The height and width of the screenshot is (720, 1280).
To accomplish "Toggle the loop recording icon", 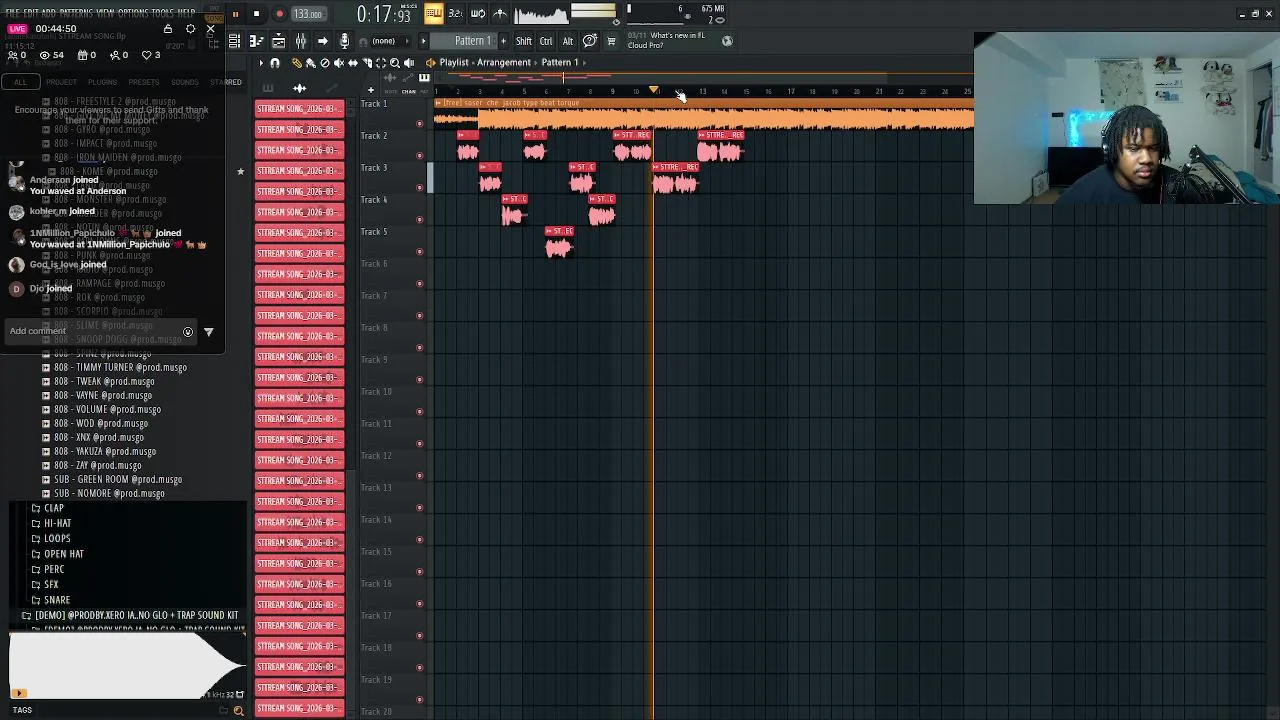I will (478, 14).
